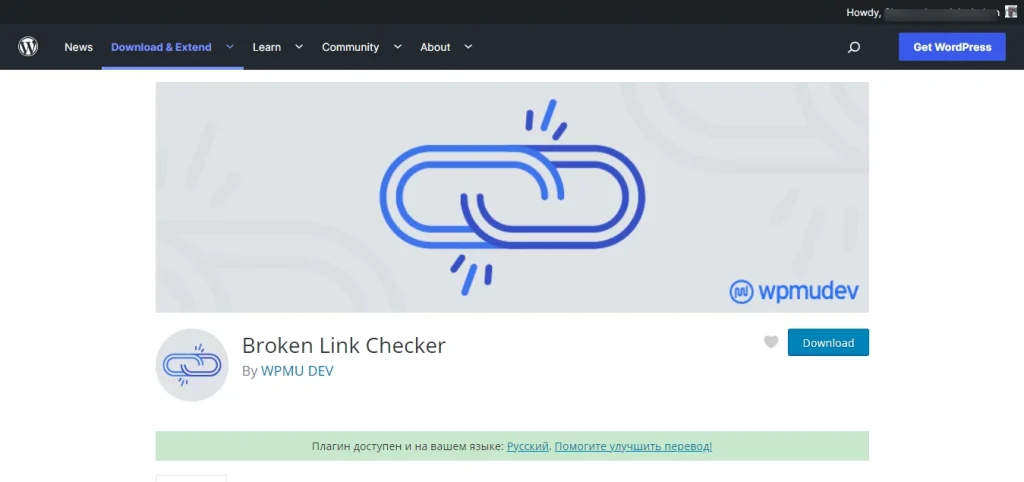Expand the Learn menu chevron
The height and width of the screenshot is (482, 1024).
click(x=299, y=47)
